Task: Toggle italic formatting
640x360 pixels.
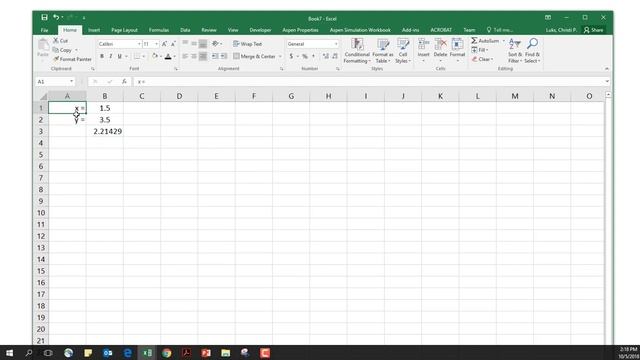Action: [x=111, y=56]
